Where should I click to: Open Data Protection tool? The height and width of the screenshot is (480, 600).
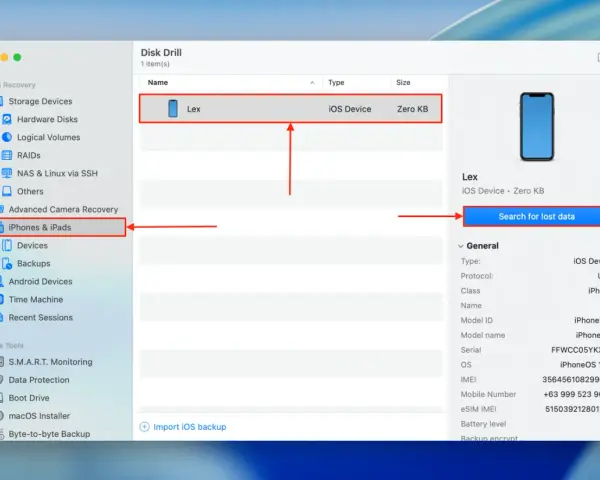[39, 380]
